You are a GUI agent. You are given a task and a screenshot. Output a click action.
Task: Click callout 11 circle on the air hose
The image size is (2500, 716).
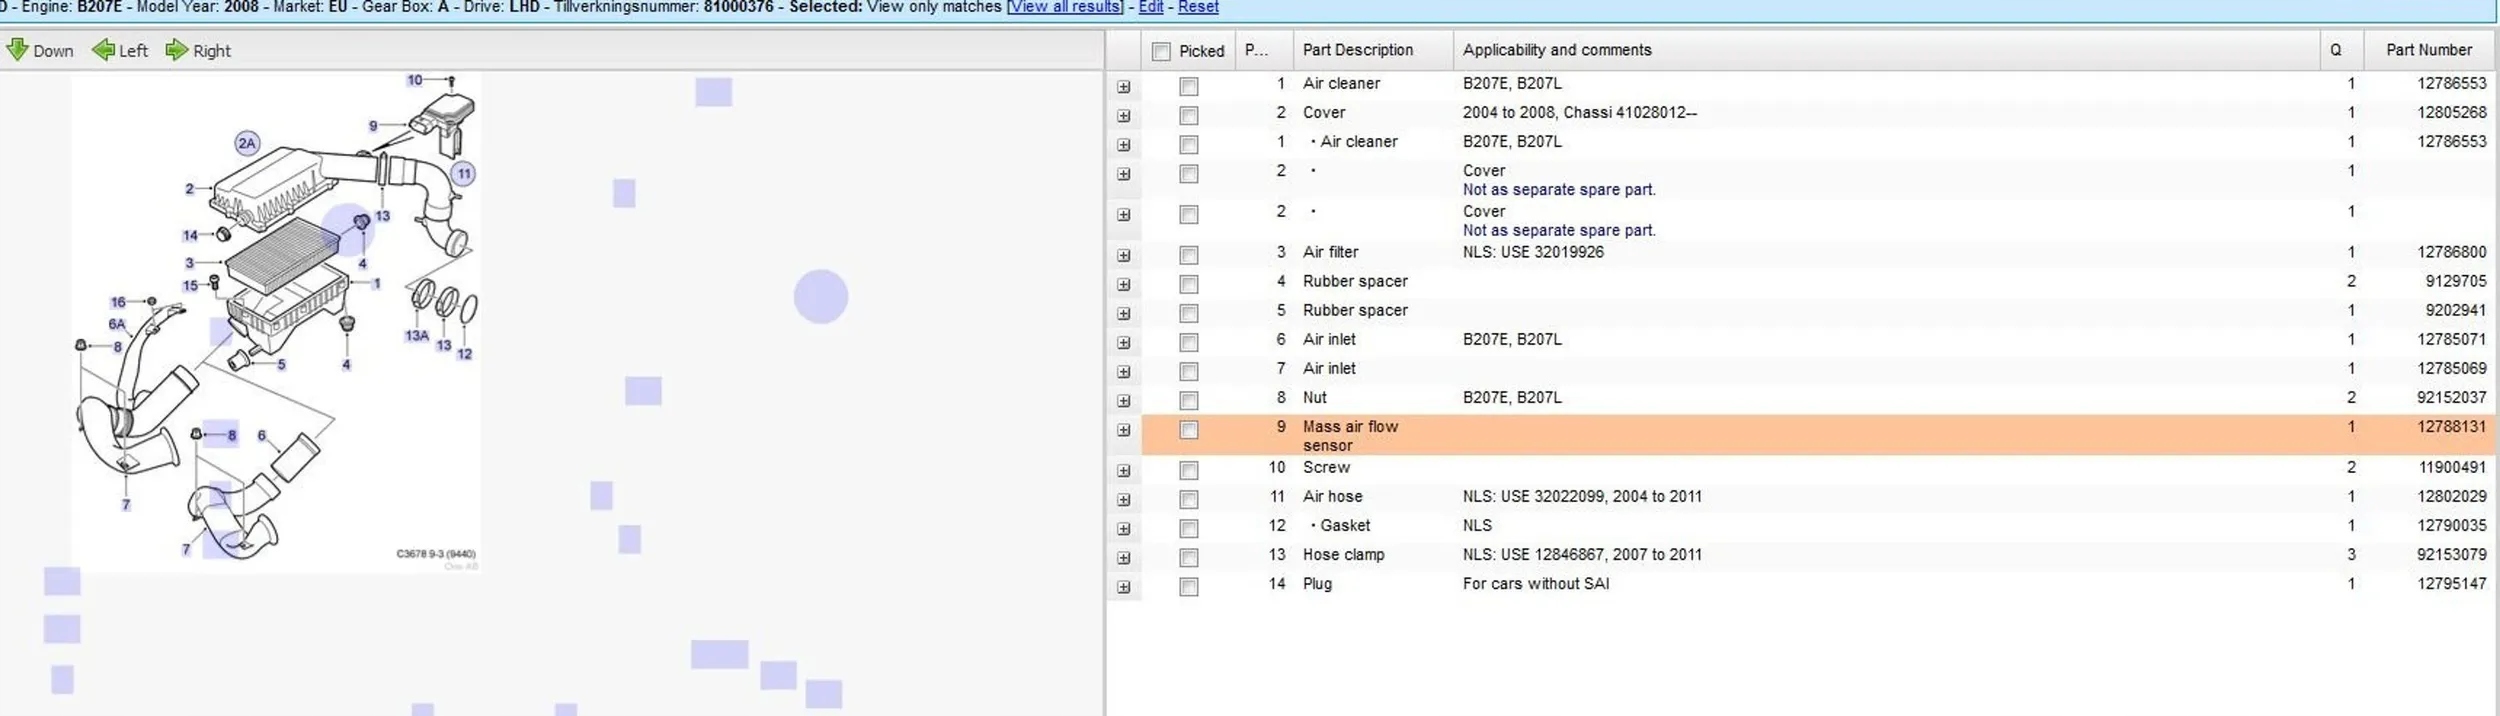[x=463, y=173]
